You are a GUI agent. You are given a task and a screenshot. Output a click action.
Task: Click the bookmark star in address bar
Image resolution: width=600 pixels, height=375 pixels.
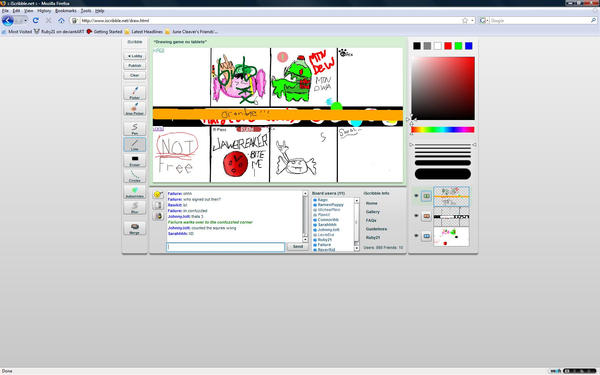tap(465, 21)
